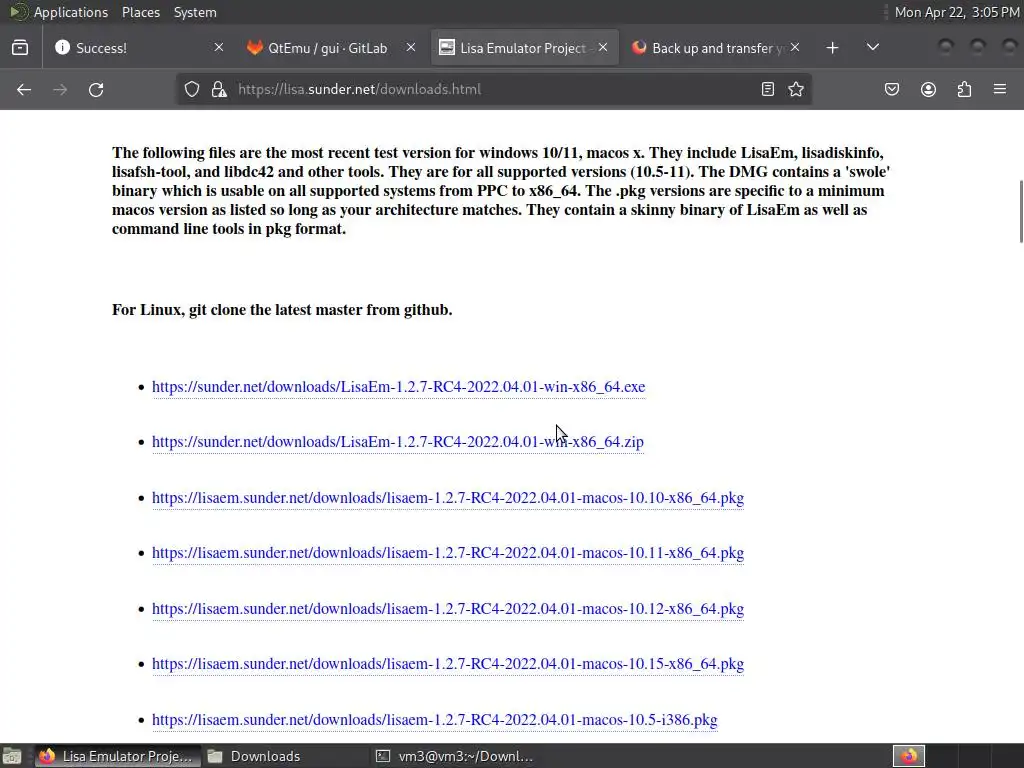This screenshot has height=768, width=1024.
Task: Click the MATE logo icon in the panel
Action: pos(19,12)
